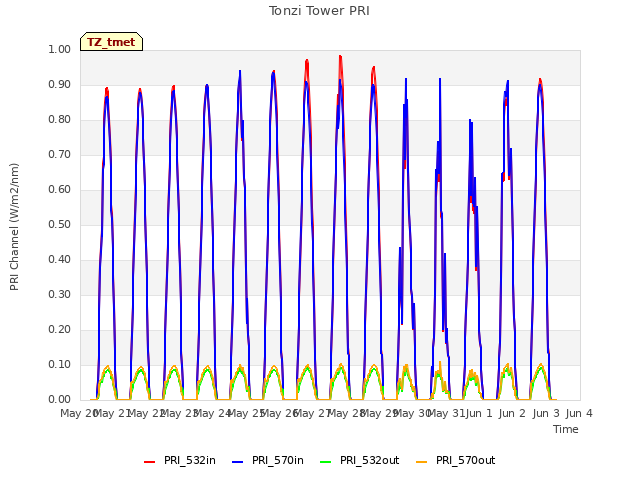Click the Jun 1 x-axis tick label
The height and width of the screenshot is (480, 640).
point(479,413)
